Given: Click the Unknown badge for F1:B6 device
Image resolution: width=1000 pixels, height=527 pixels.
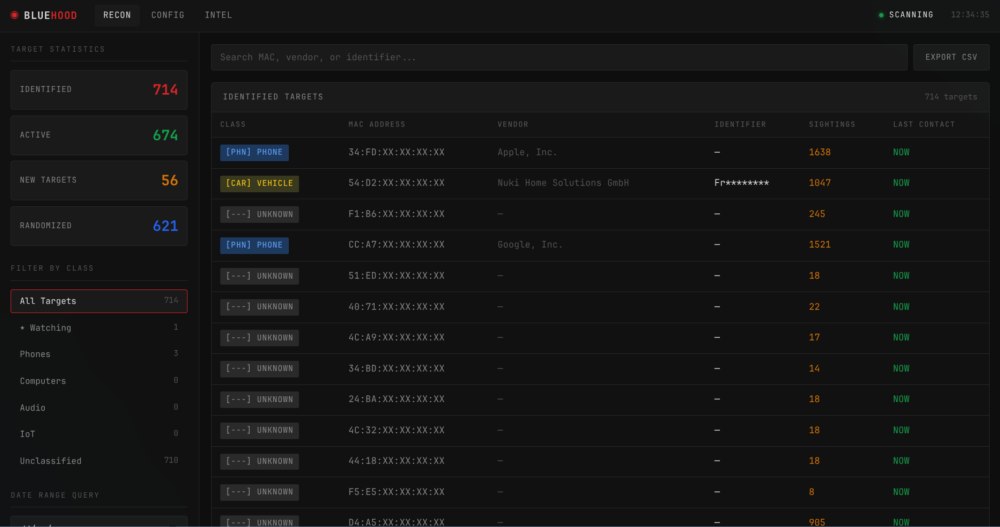Looking at the screenshot, I should [x=259, y=215].
